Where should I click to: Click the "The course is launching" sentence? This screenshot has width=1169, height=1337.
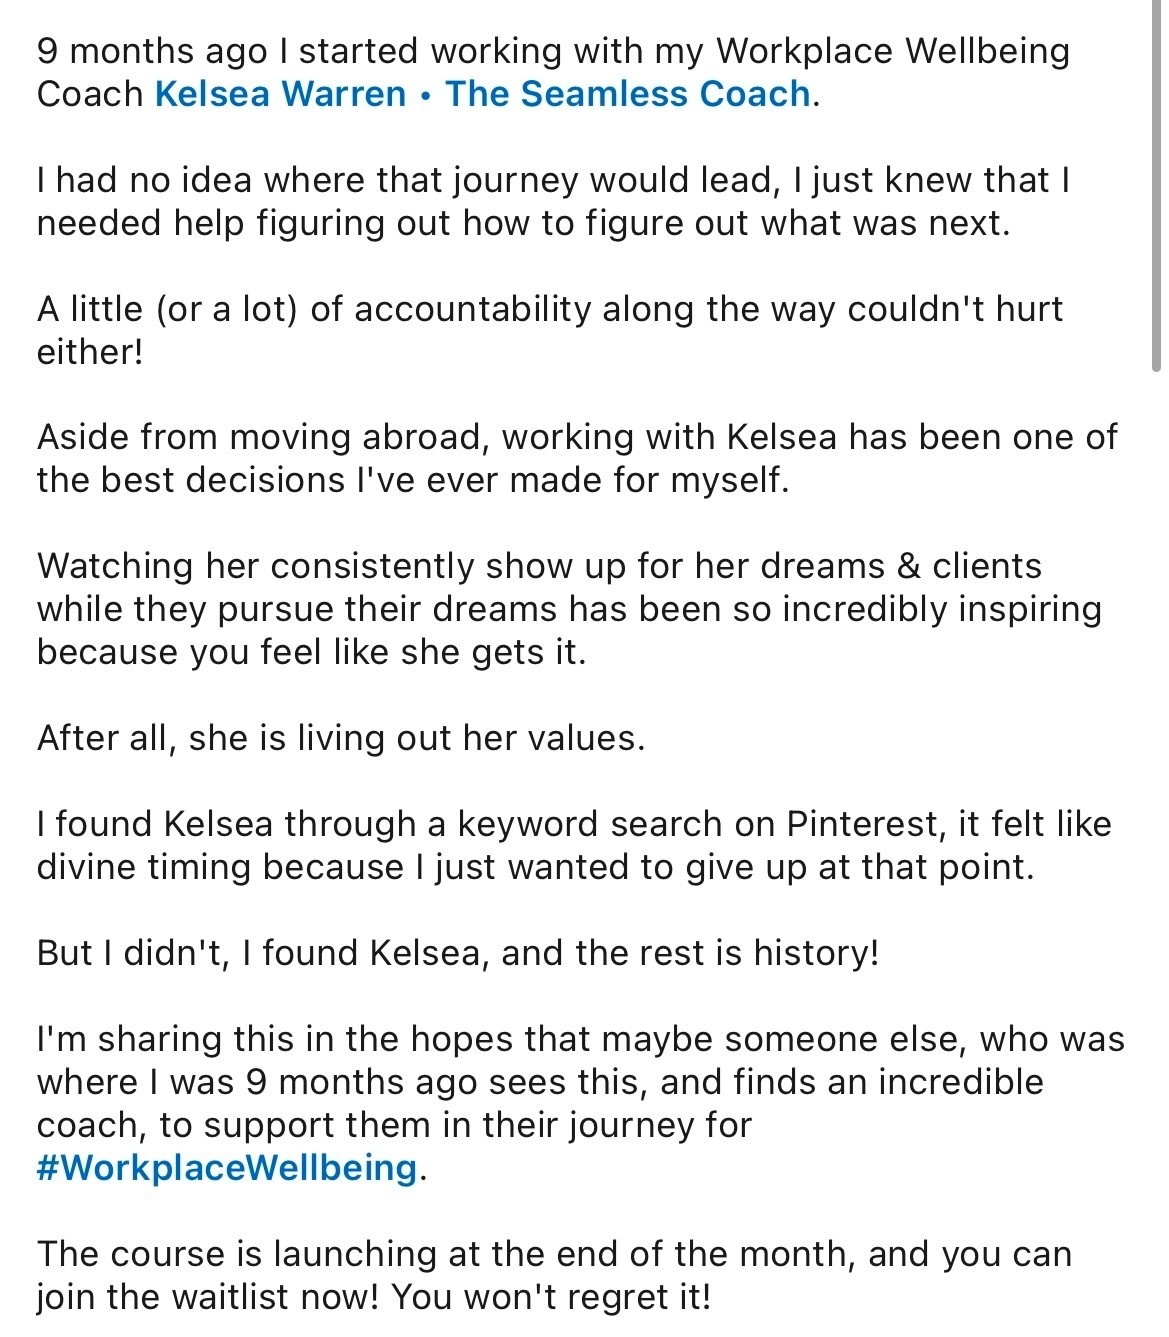554,1275
